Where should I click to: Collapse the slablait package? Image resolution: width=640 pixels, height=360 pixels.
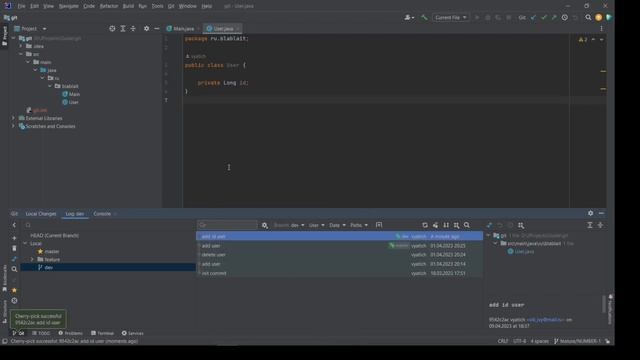pos(50,86)
